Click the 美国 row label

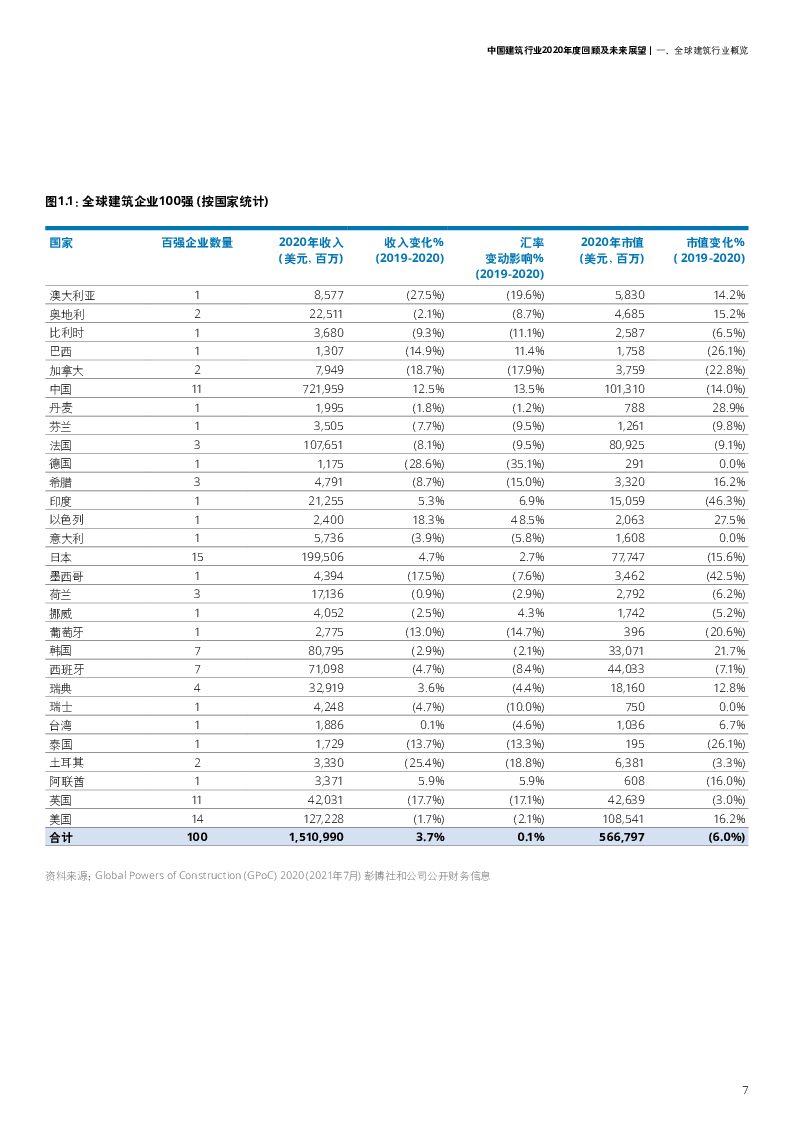(60, 818)
